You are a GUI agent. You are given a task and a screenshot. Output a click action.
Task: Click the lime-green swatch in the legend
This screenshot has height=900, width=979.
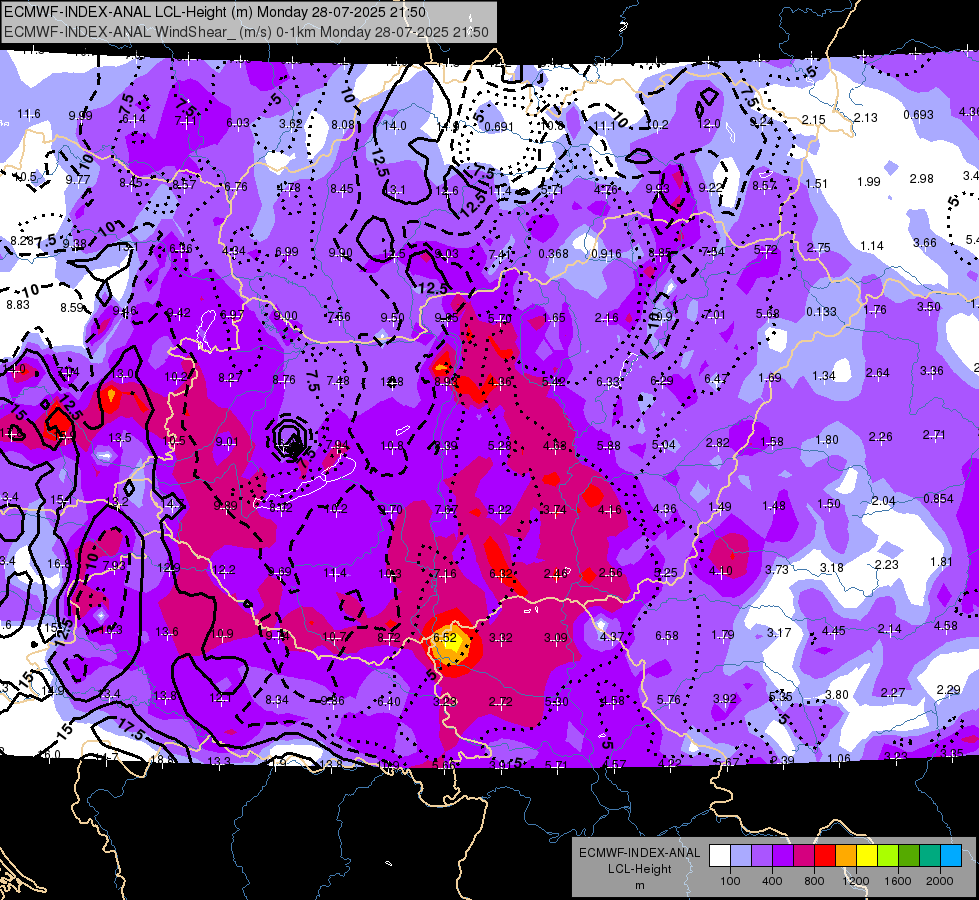click(x=888, y=856)
